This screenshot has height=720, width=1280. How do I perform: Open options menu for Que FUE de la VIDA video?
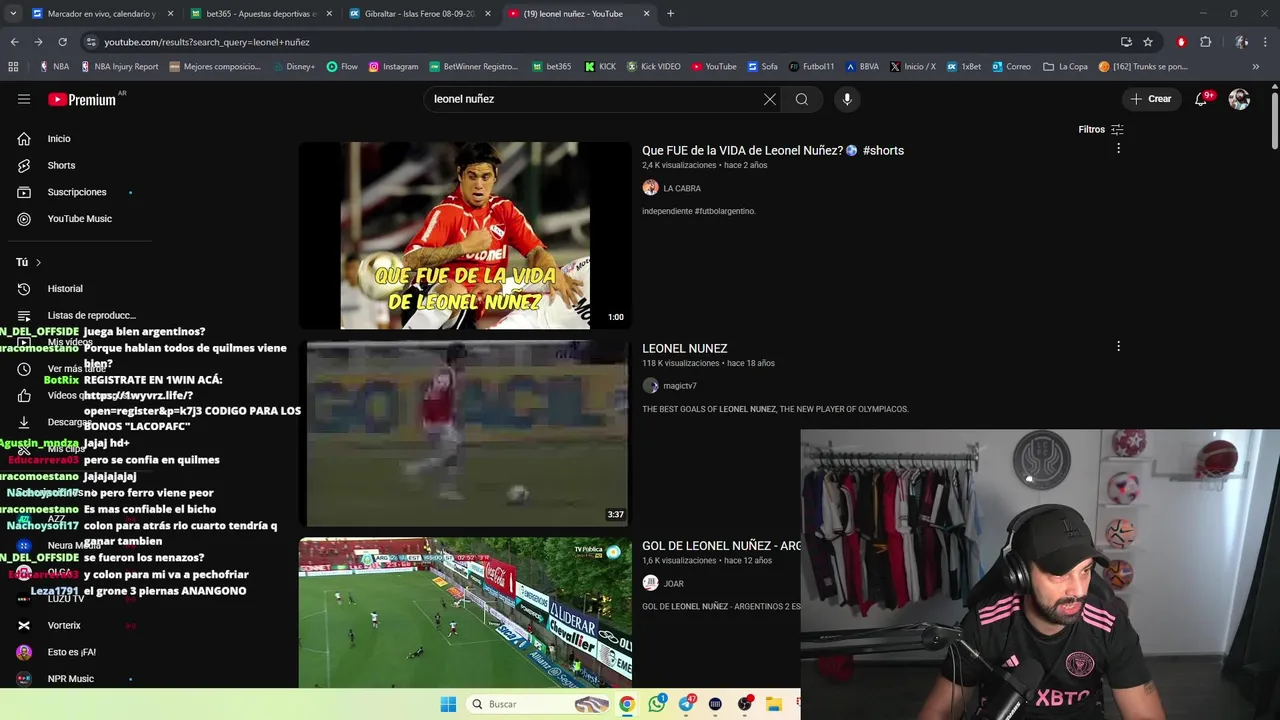pyautogui.click(x=1118, y=148)
